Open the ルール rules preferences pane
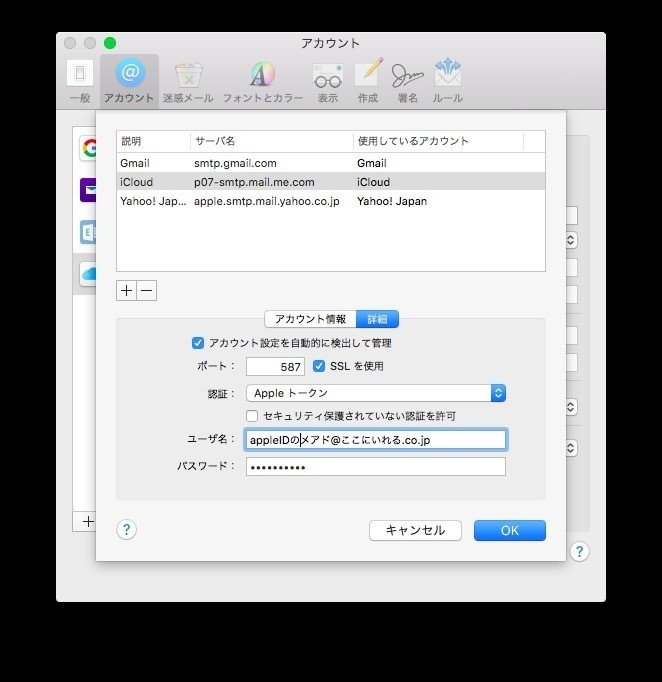This screenshot has width=662, height=682. point(448,81)
